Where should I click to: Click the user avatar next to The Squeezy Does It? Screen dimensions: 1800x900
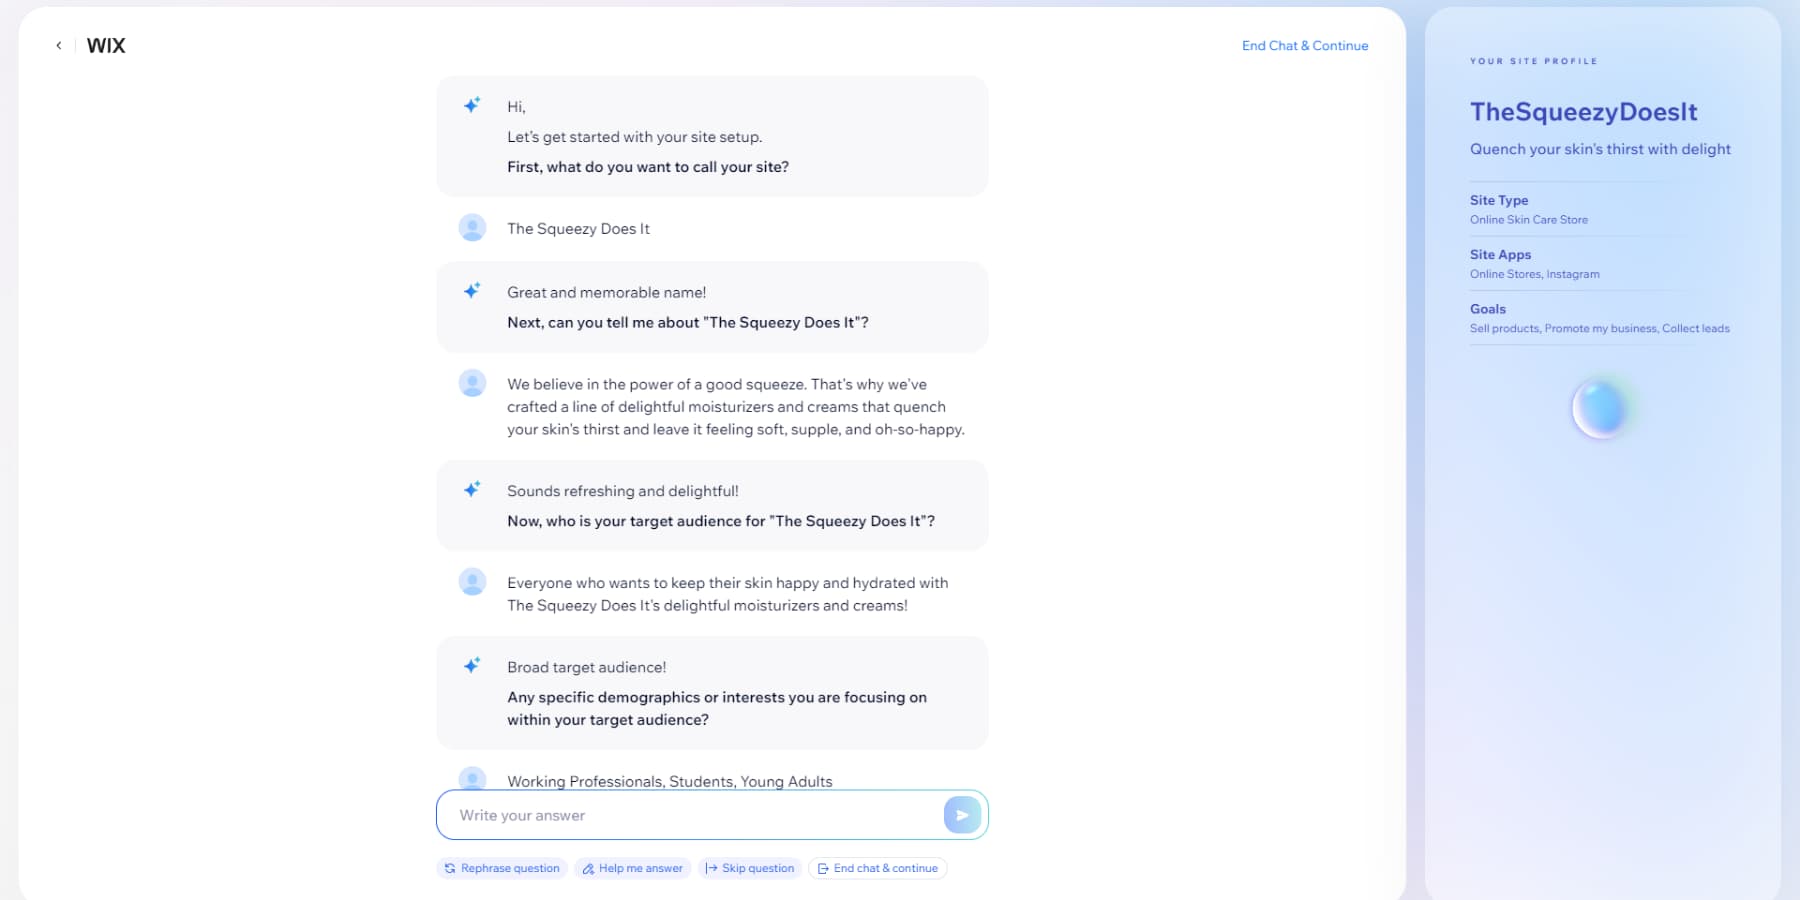472,228
